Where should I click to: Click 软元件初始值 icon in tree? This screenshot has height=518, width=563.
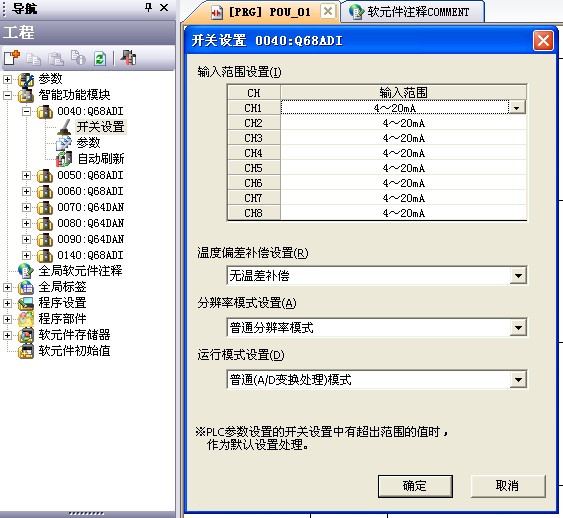26,351
